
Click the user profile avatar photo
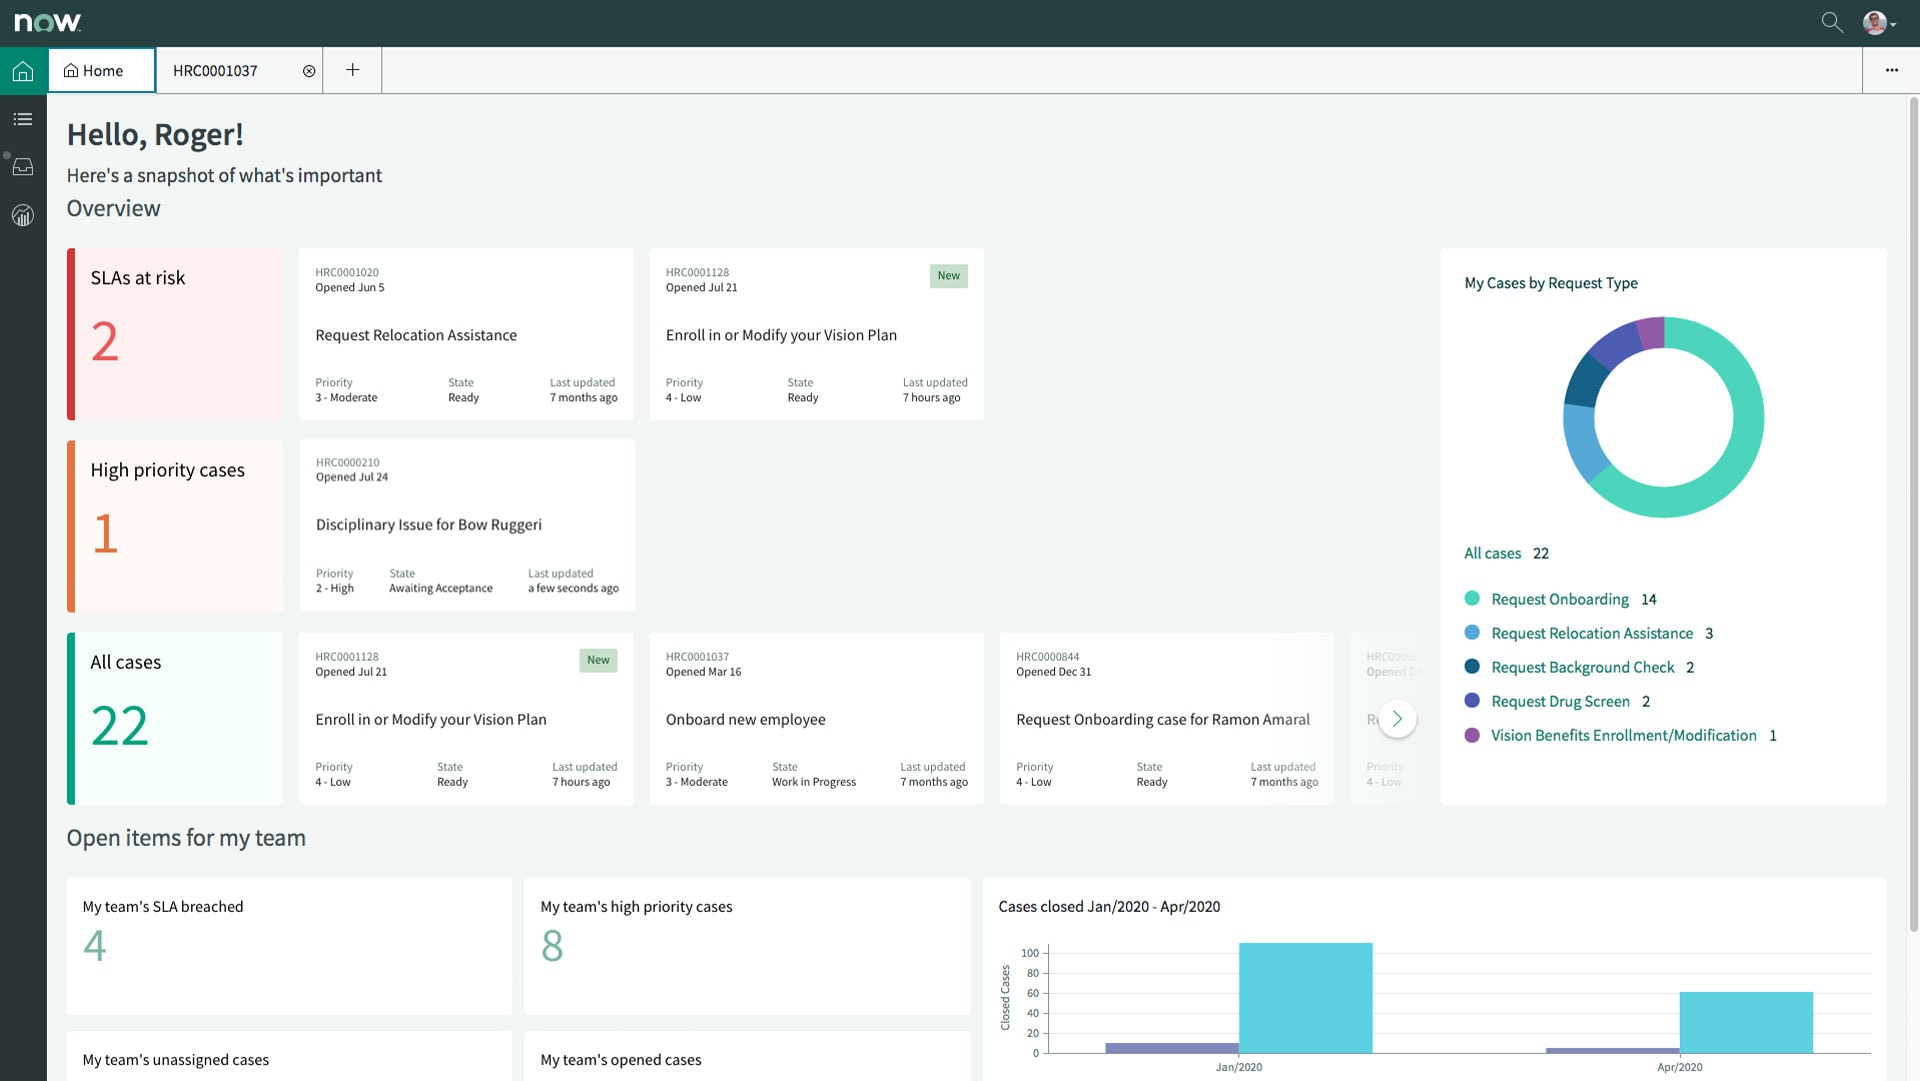[1875, 21]
